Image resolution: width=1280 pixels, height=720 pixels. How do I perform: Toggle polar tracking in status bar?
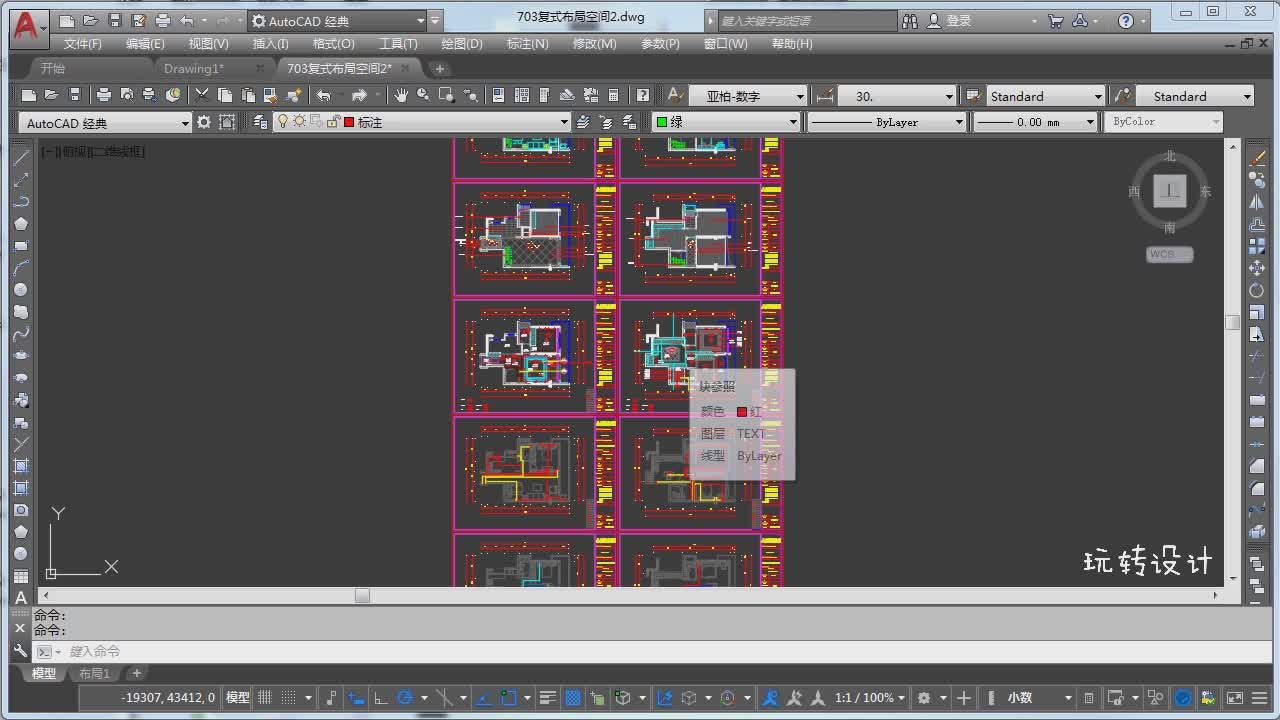point(405,697)
